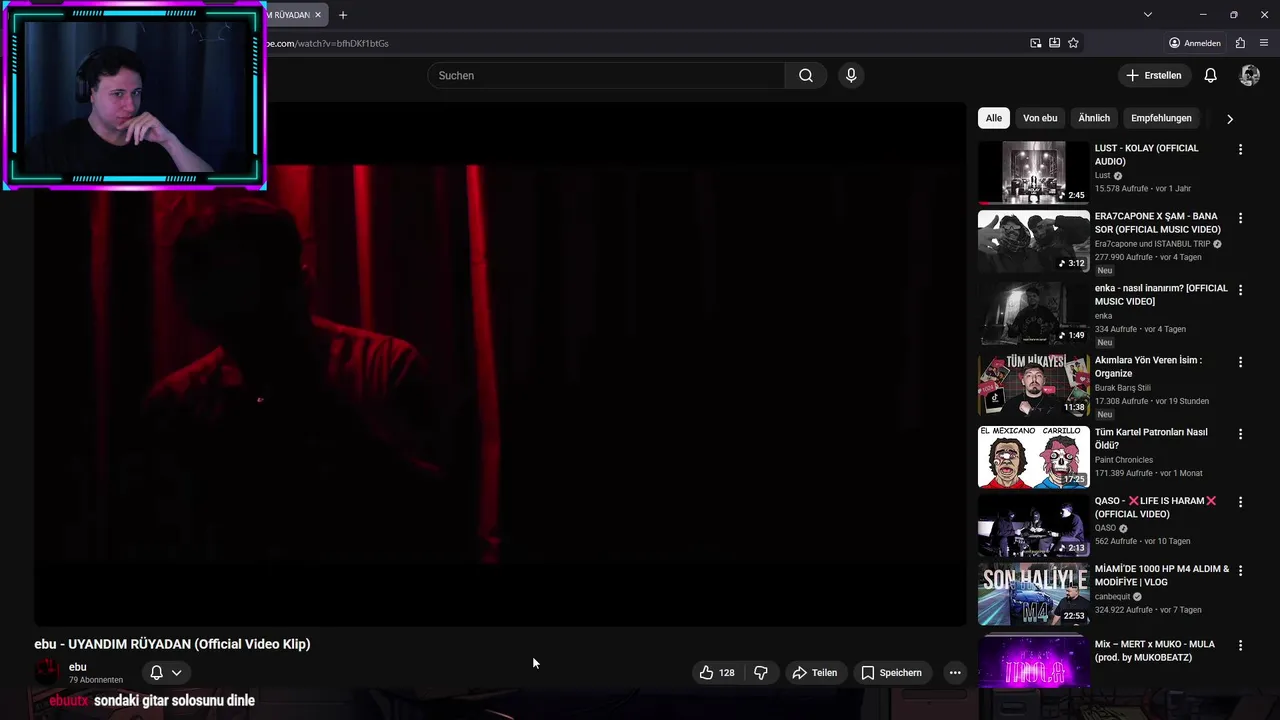Select the Empfehlungen filter chip
1280x720 pixels.
coord(1161,118)
